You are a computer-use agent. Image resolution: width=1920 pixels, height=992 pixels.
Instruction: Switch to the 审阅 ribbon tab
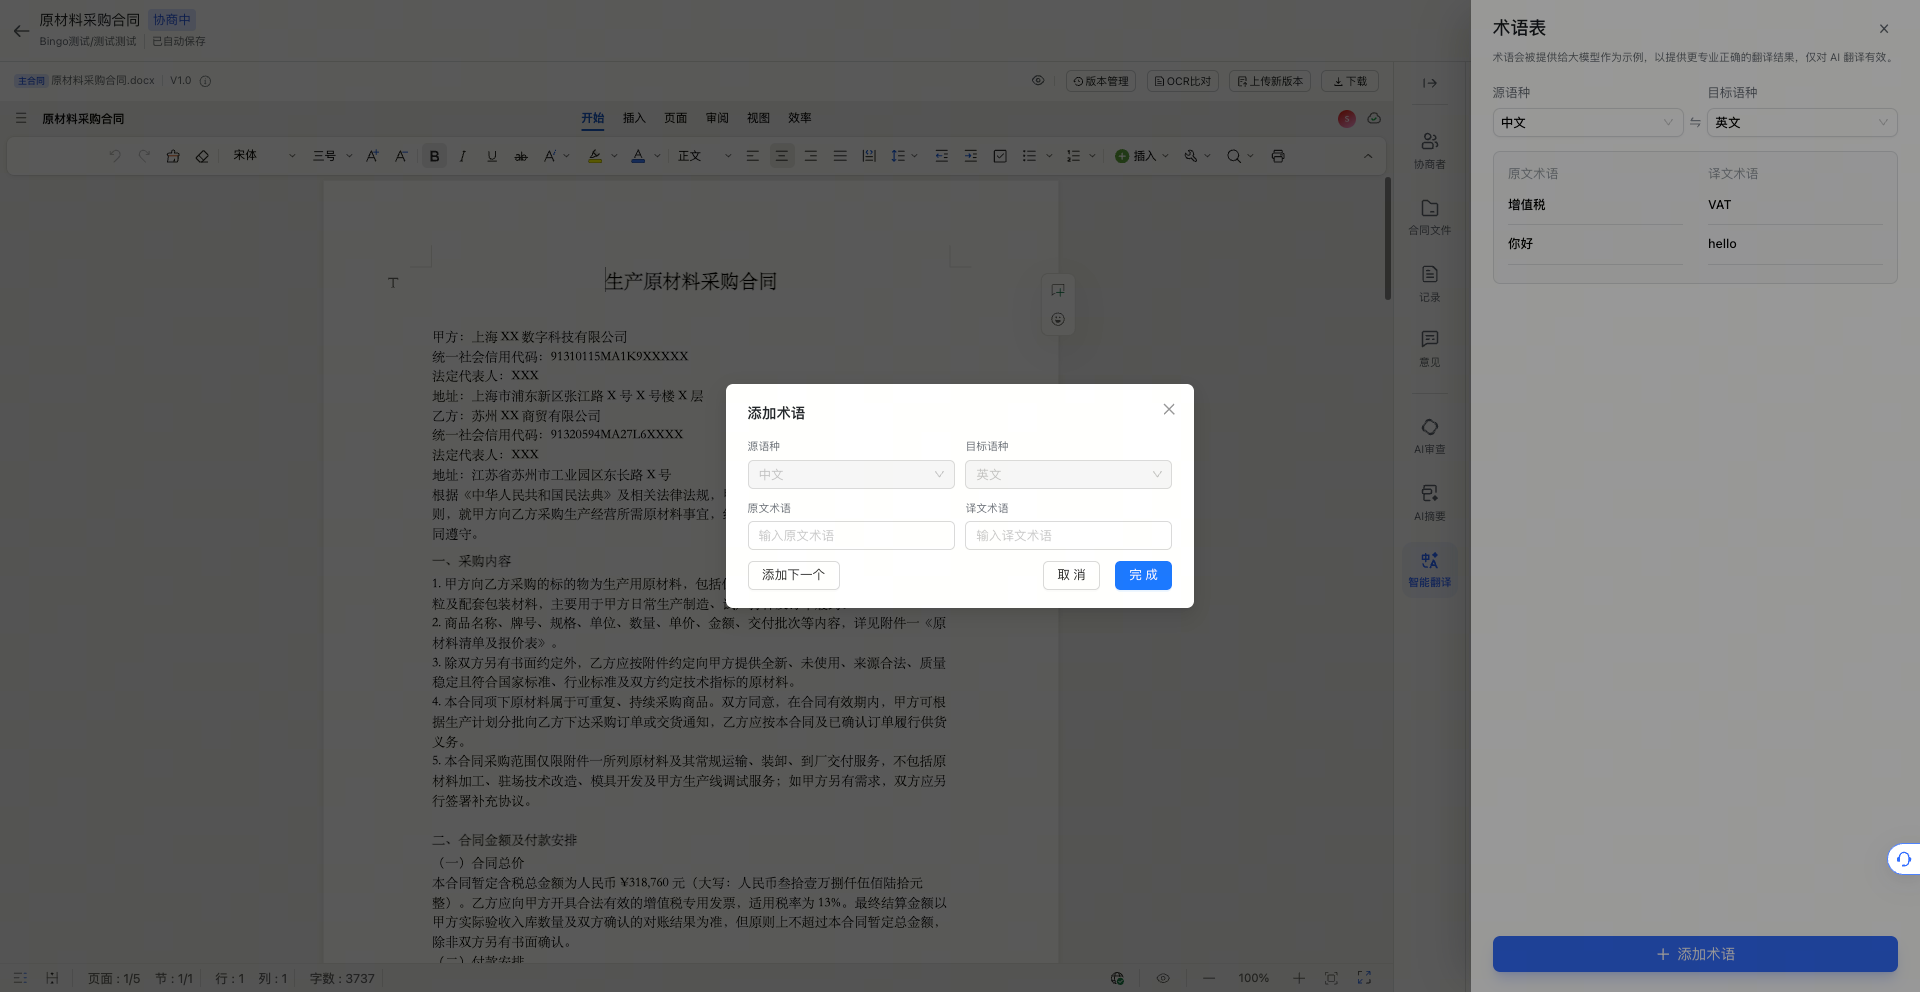tap(717, 118)
